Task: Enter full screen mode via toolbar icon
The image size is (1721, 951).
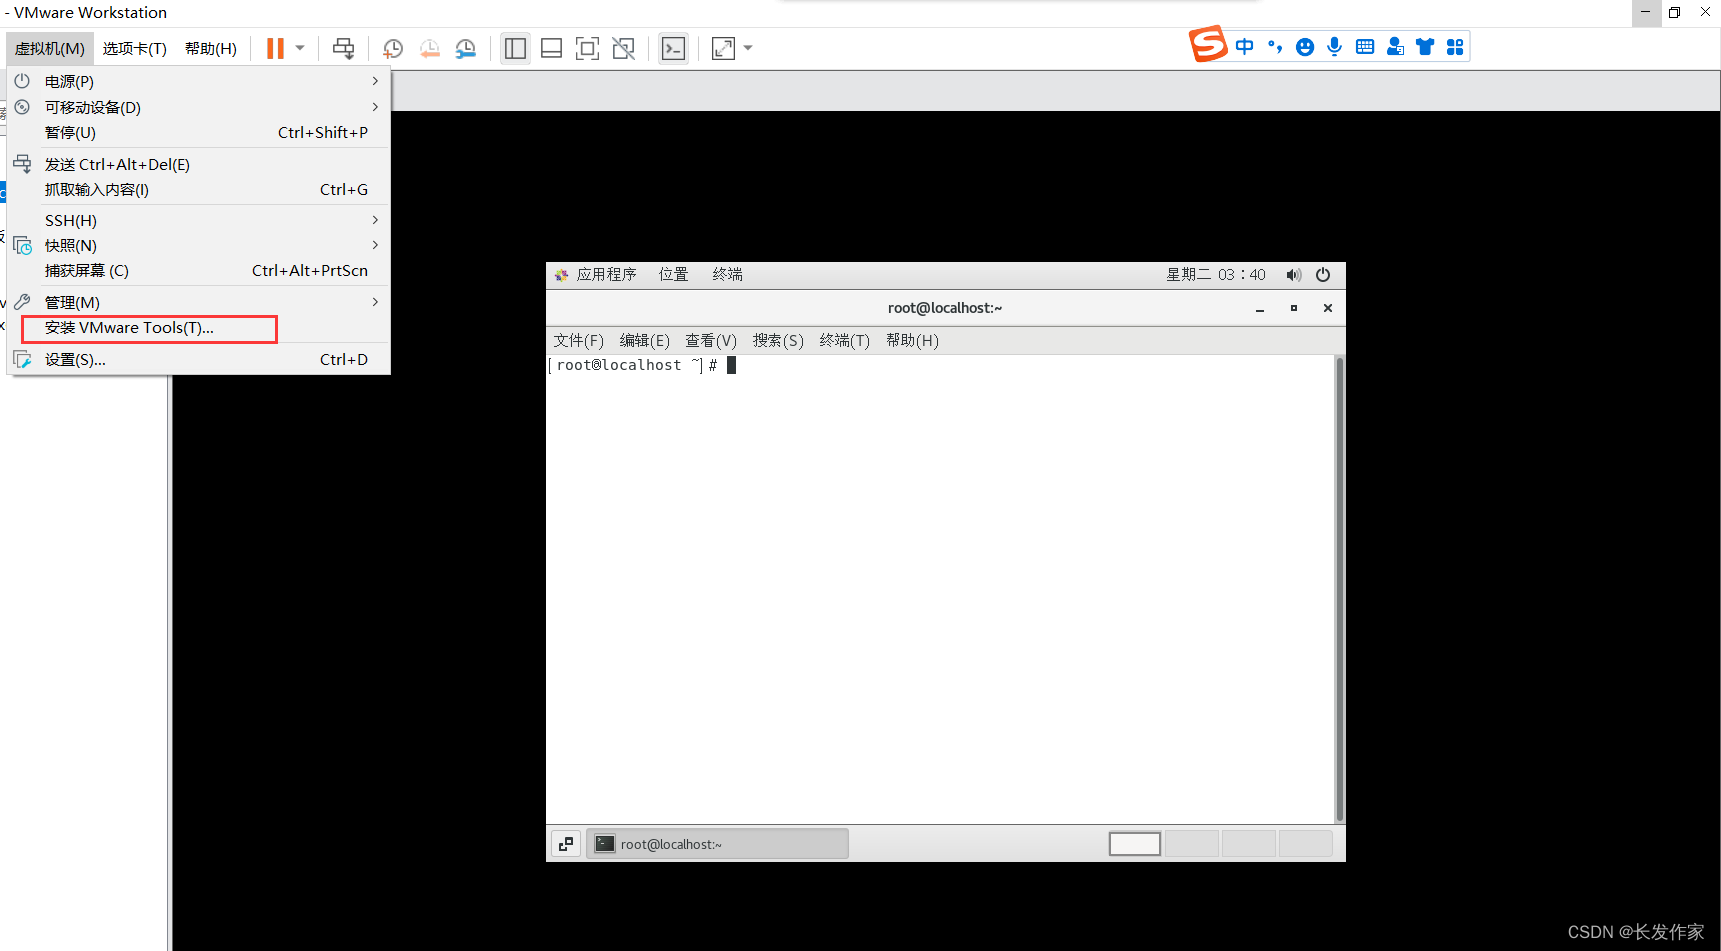Action: tap(587, 48)
